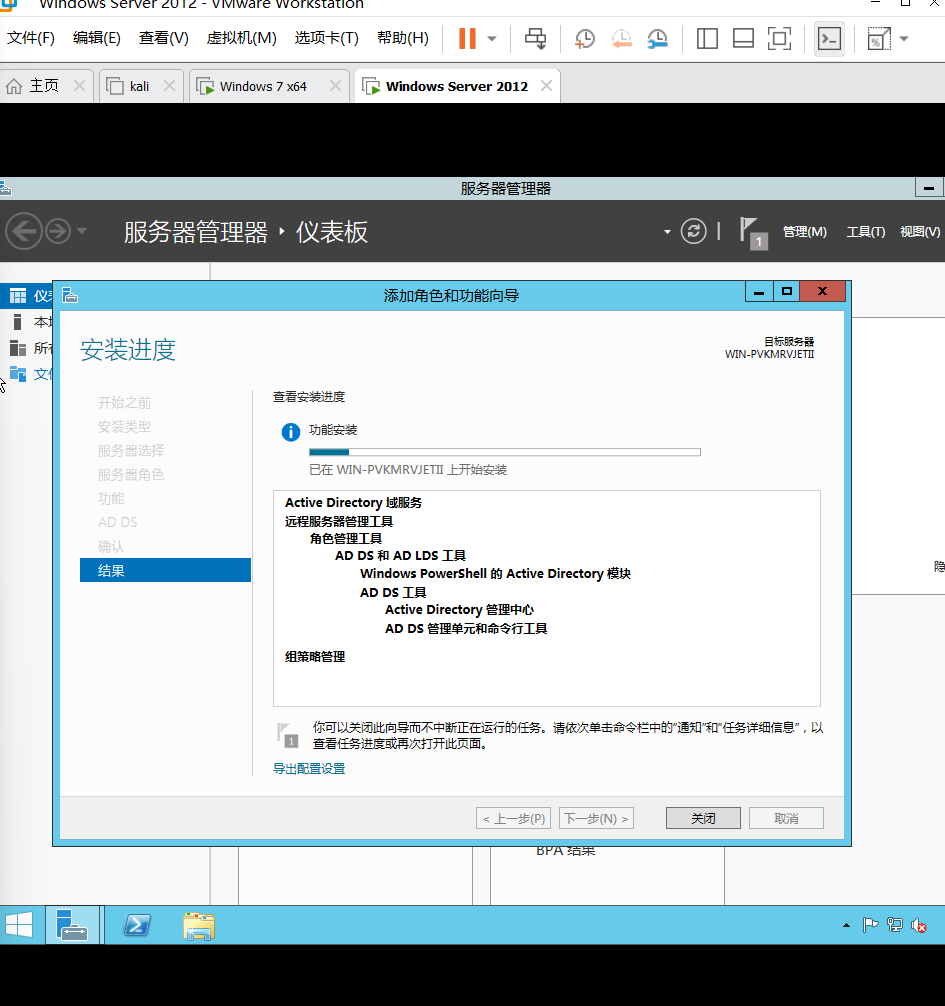This screenshot has height=1006, width=945.
Task: Click the stretch guest display icon
Action: click(x=878, y=38)
